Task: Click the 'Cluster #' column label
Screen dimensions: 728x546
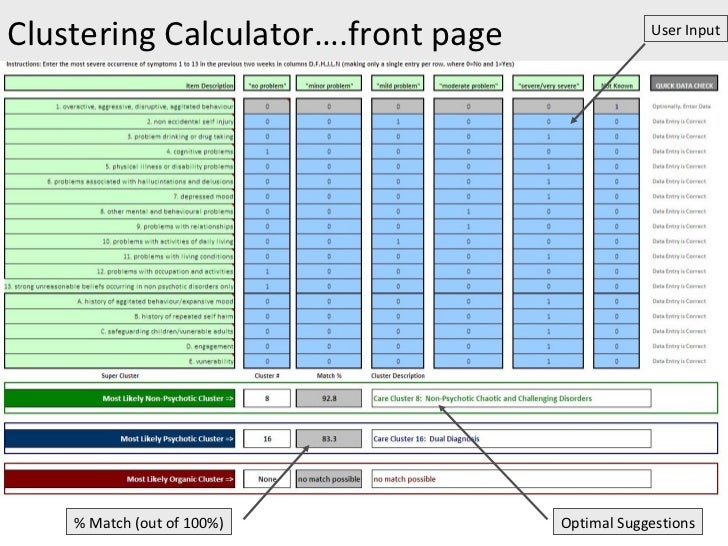Action: coord(267,376)
